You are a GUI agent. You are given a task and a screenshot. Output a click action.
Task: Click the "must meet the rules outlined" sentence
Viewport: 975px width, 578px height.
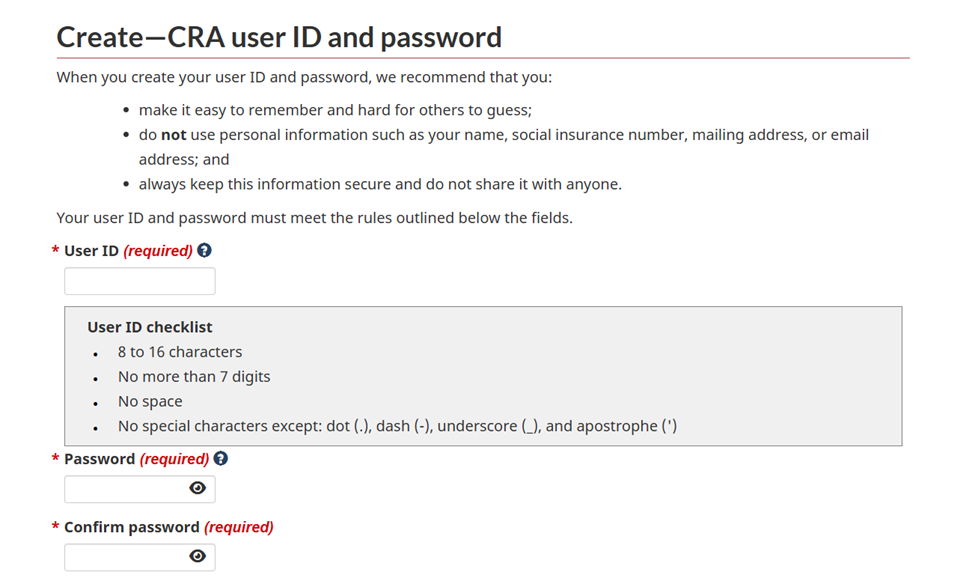314,217
